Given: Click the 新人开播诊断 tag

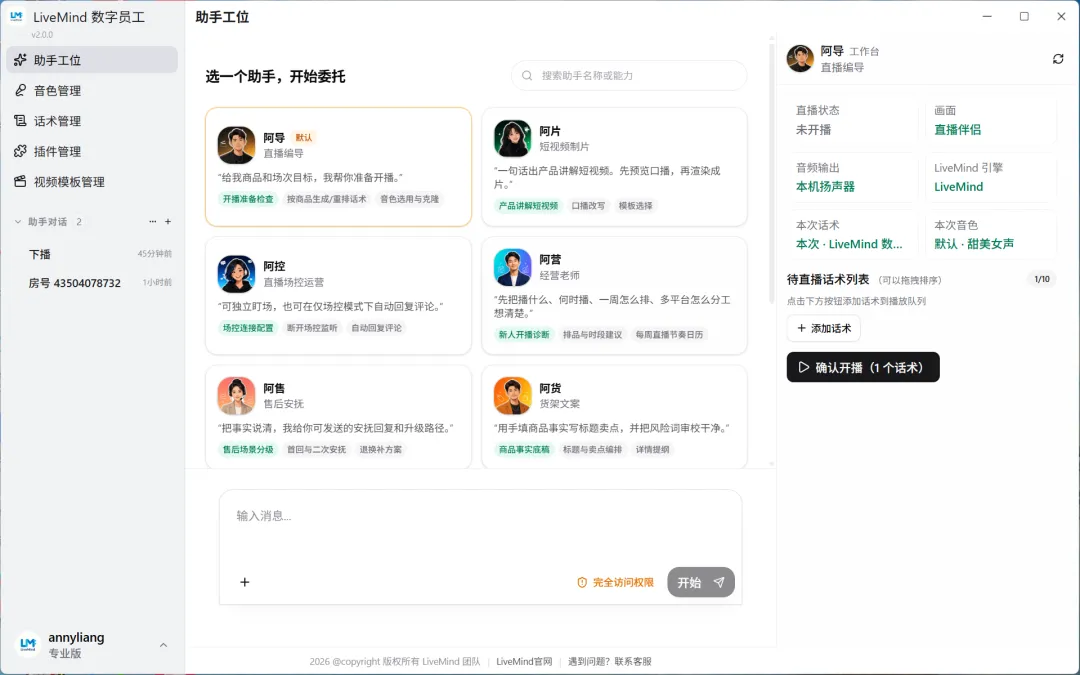Looking at the screenshot, I should tap(524, 334).
